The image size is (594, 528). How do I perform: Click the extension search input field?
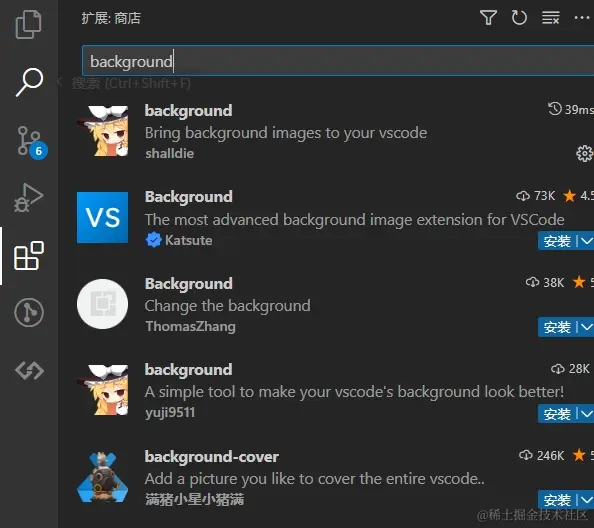pyautogui.click(x=338, y=61)
